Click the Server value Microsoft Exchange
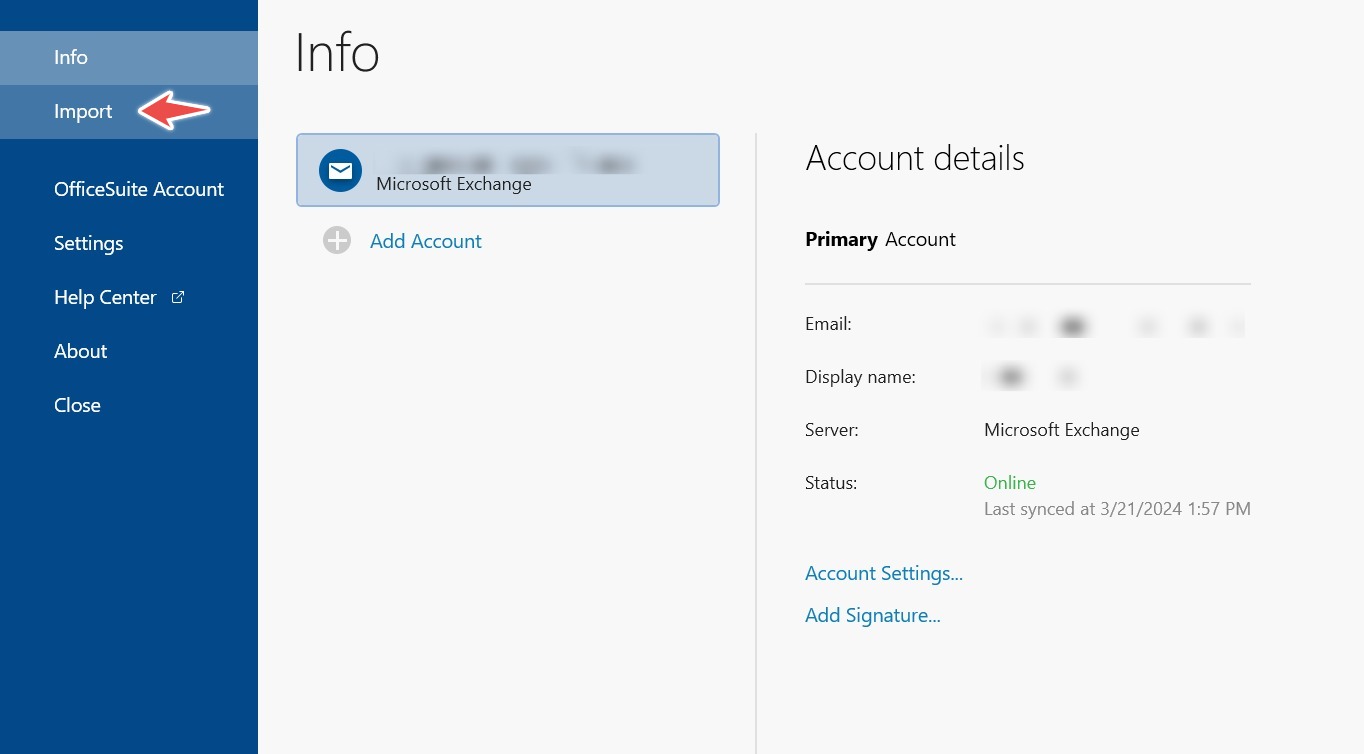1364x754 pixels. point(1062,430)
